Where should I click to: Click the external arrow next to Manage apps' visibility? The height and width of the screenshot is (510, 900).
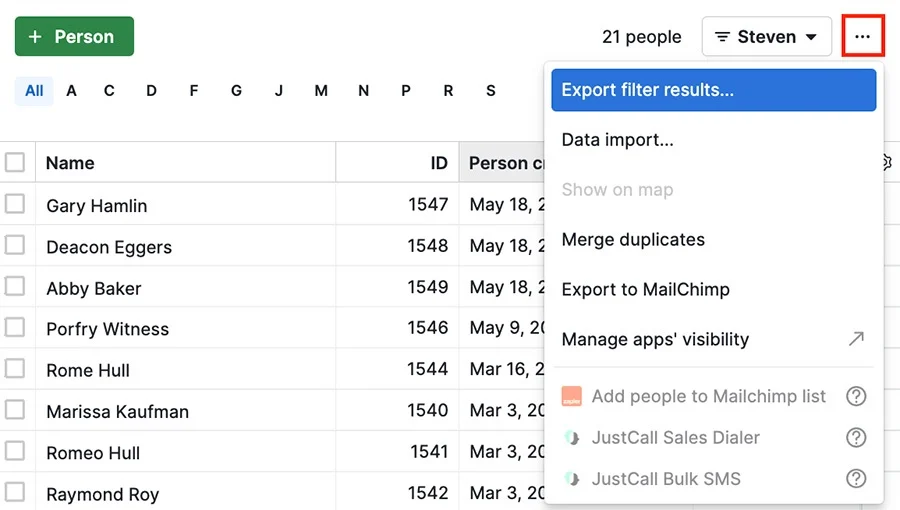(856, 340)
